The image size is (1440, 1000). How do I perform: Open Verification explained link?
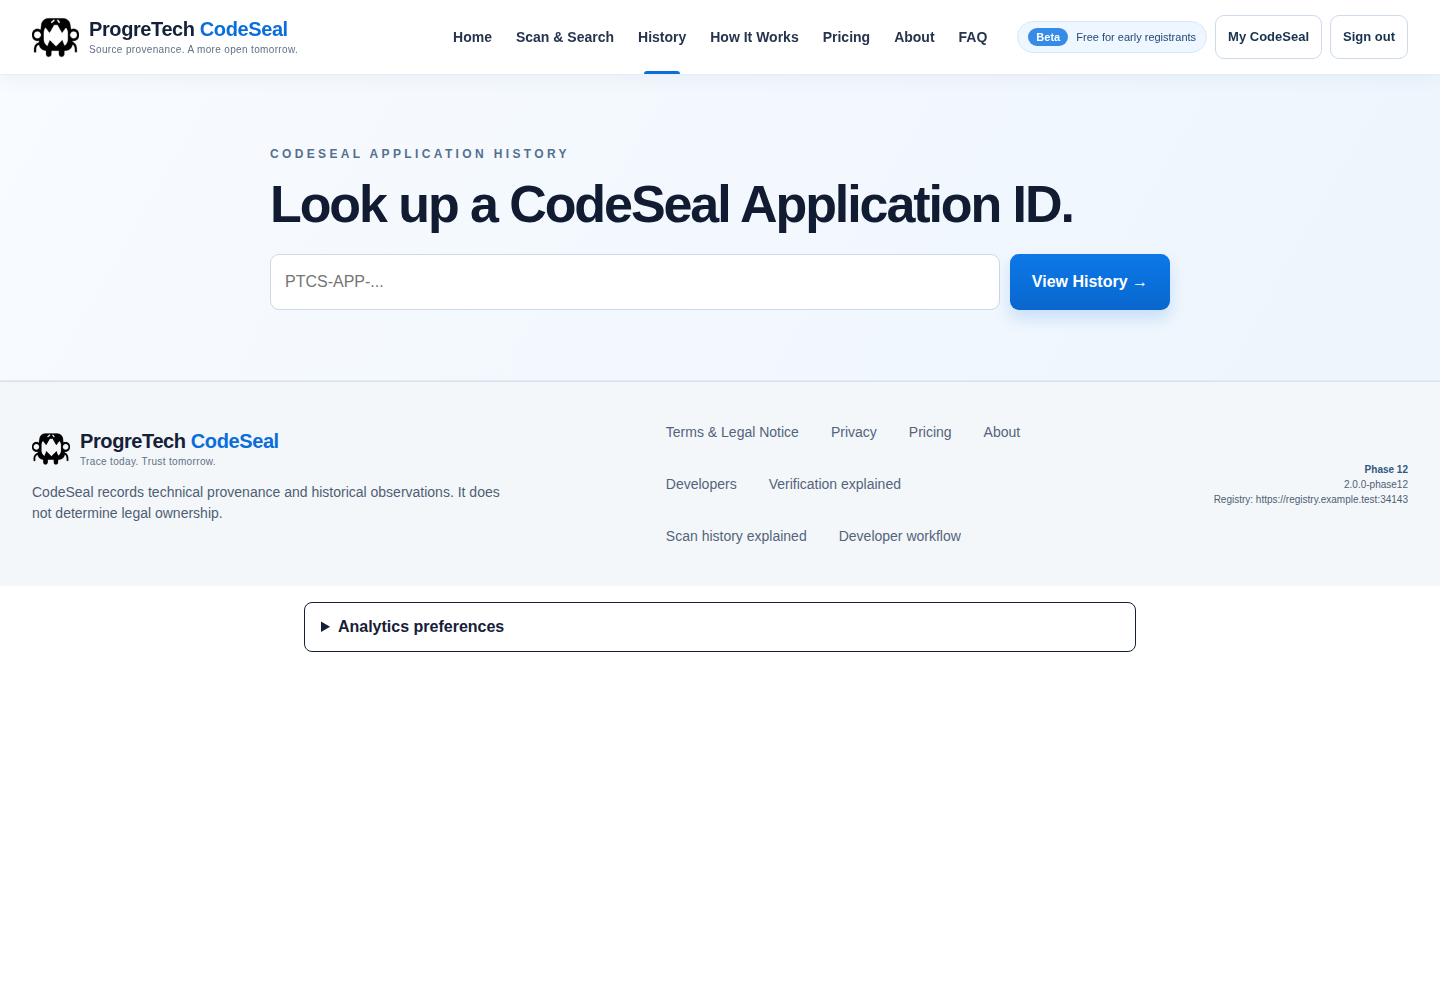[x=834, y=484]
